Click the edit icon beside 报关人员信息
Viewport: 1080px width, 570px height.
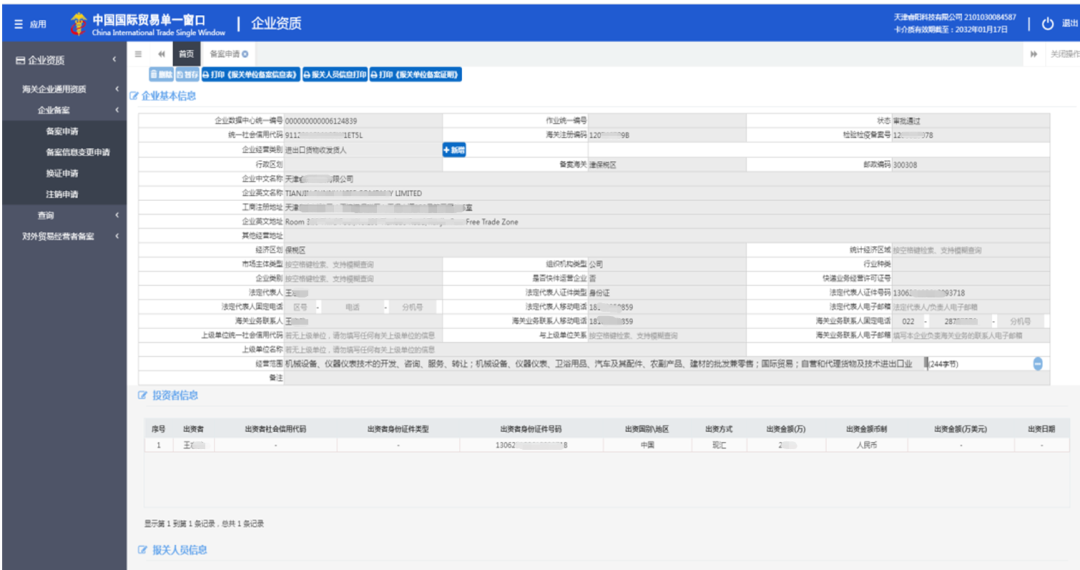point(143,549)
